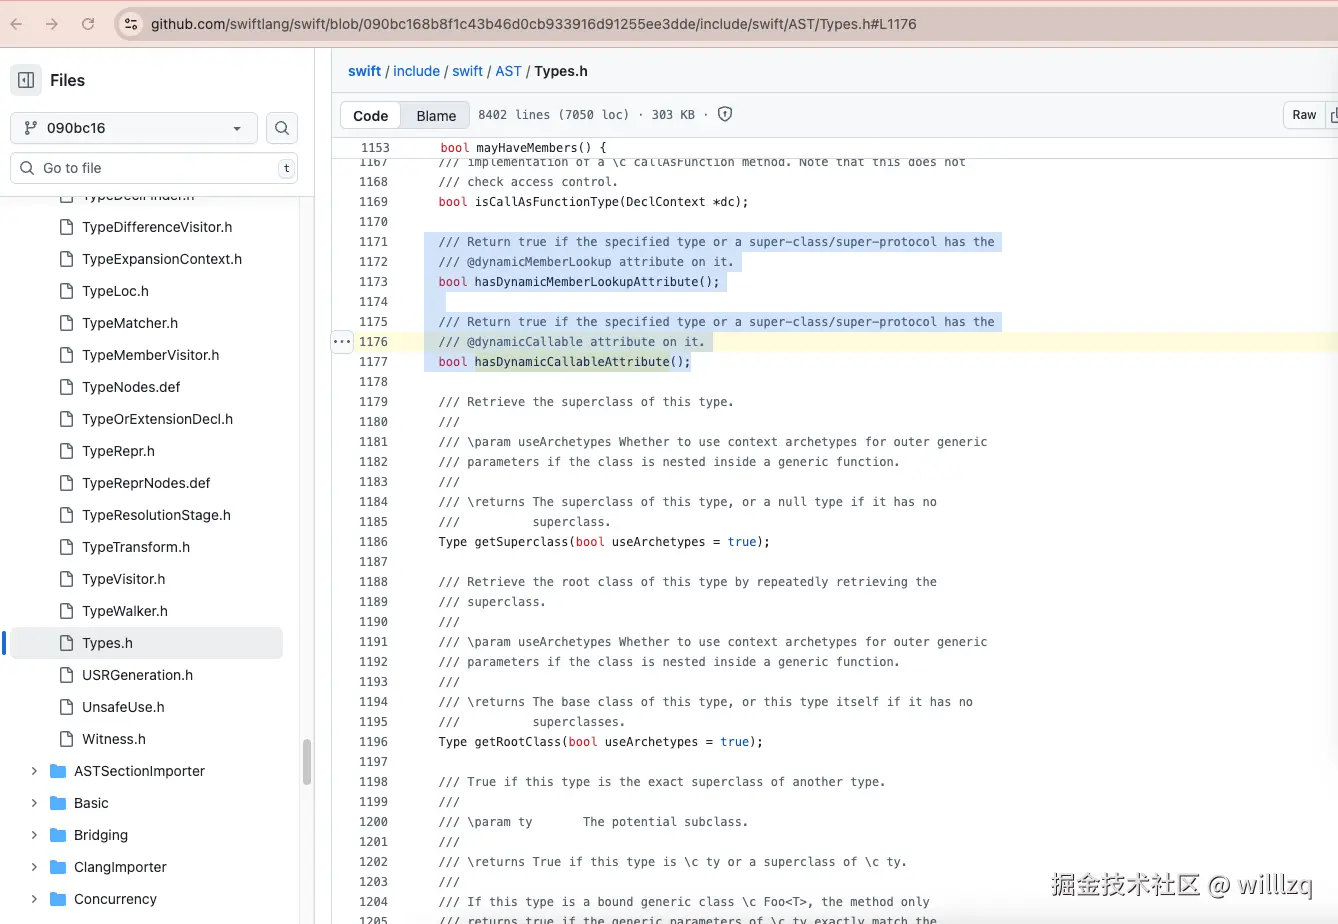The image size is (1338, 924).
Task: Open the AST breadcrumb folder
Action: click(x=508, y=71)
